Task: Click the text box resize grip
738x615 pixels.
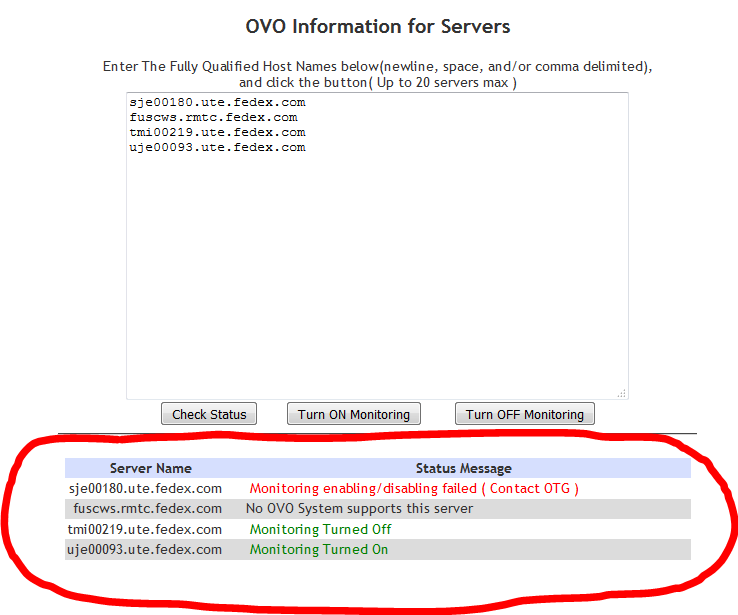Action: click(x=622, y=394)
